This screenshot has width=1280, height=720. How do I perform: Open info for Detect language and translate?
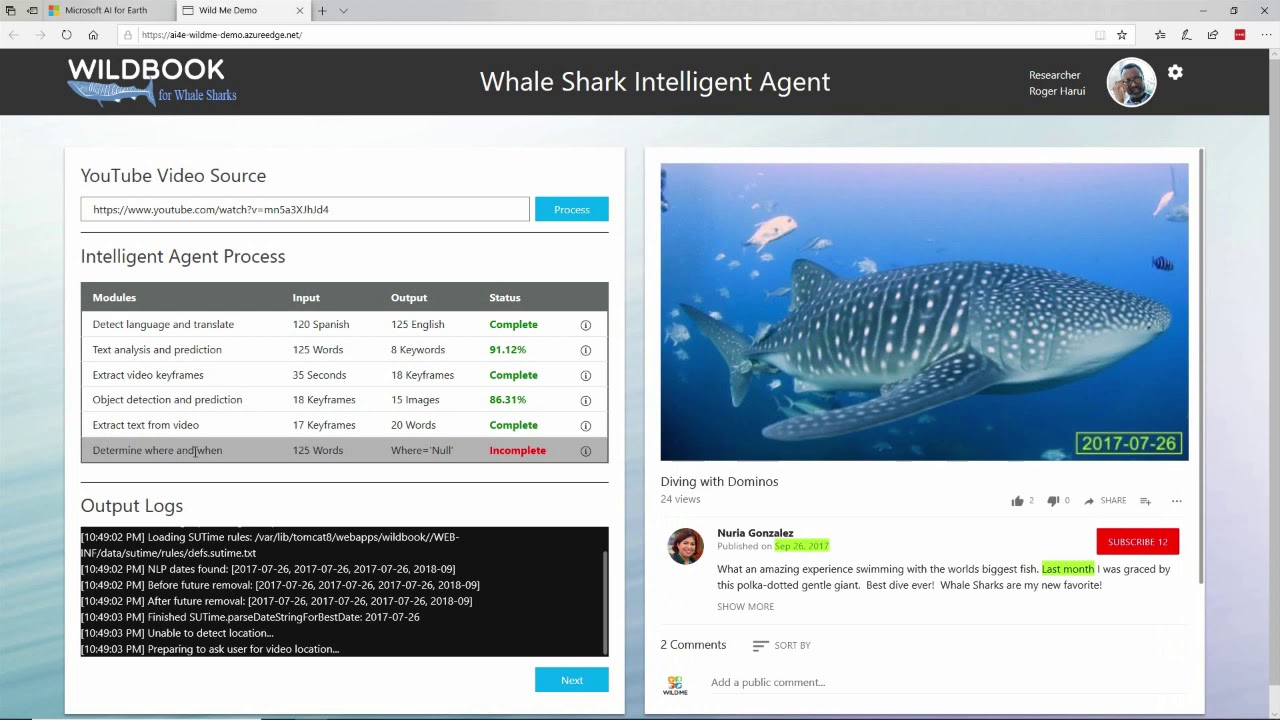[x=586, y=325]
